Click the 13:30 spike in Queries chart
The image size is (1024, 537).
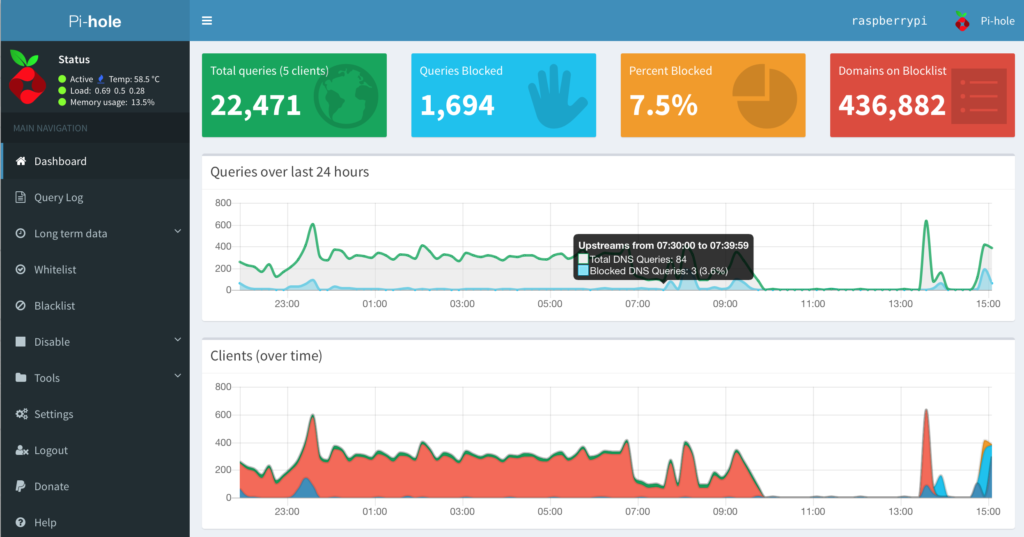point(926,222)
